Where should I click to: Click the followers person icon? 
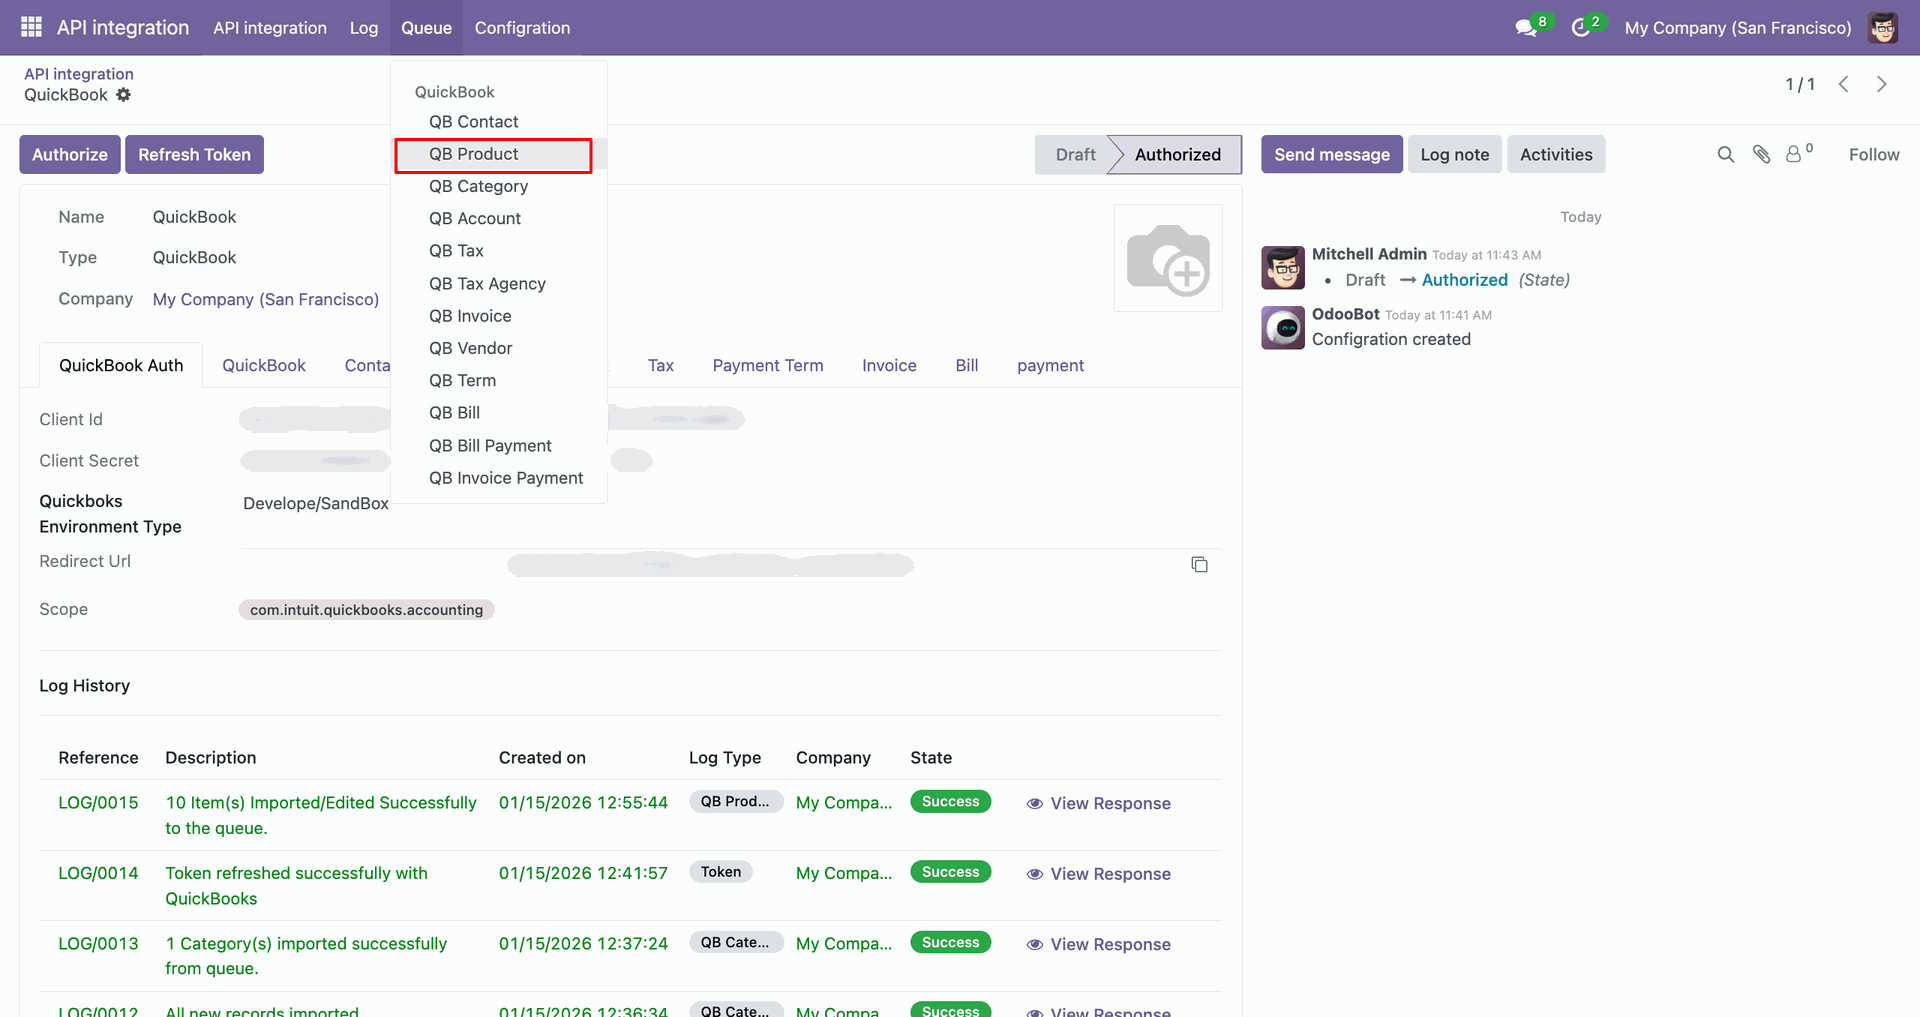click(1795, 154)
